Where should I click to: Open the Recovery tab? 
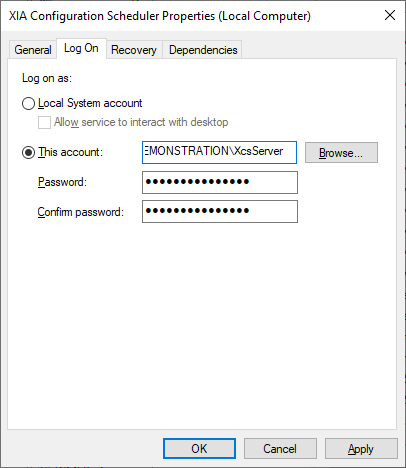click(134, 50)
